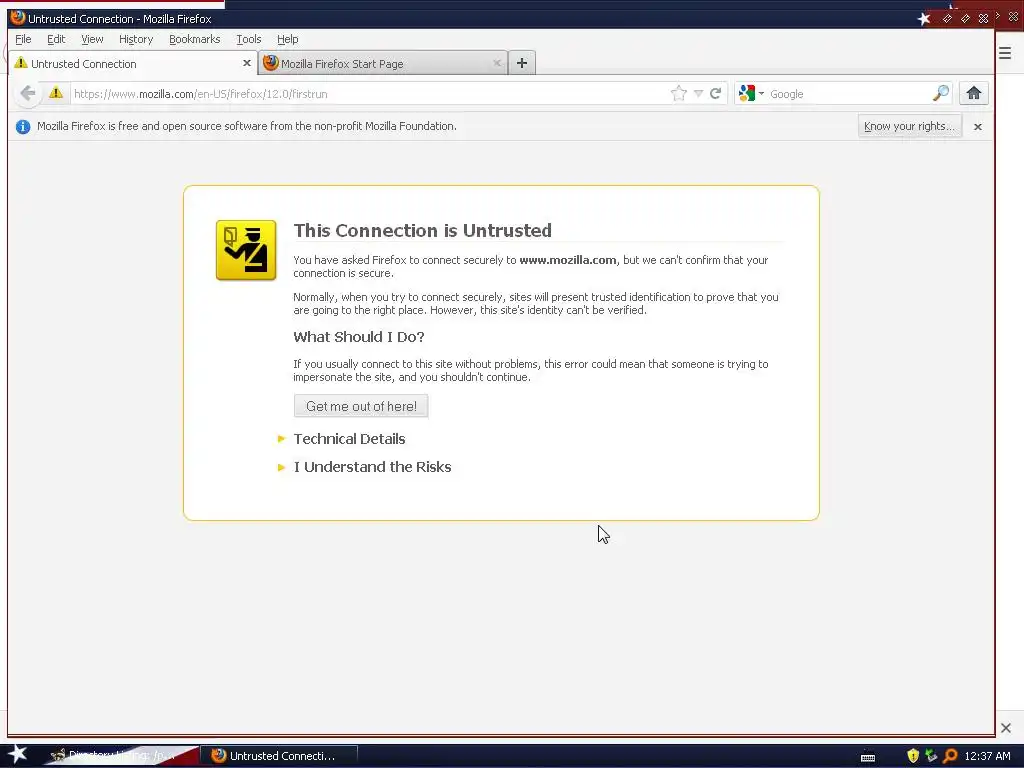Image resolution: width=1024 pixels, height=768 pixels.
Task: Click the www.mozilla.com bold text
Action: 568,260
